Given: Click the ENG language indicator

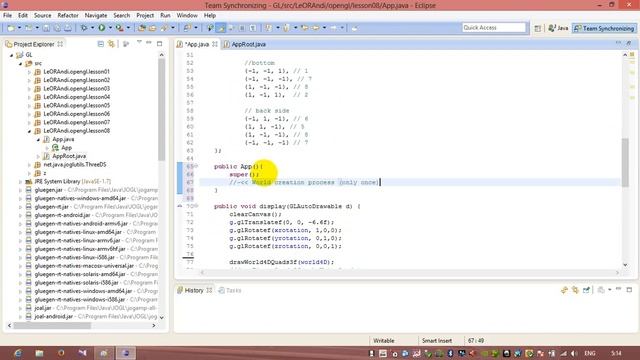Looking at the screenshot, I should tap(590, 353).
